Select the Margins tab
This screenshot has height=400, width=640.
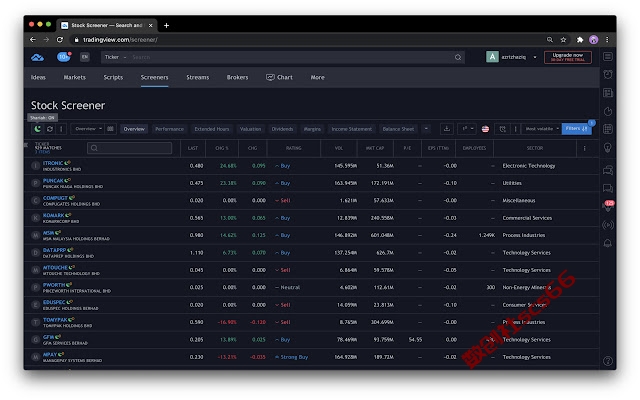312,129
